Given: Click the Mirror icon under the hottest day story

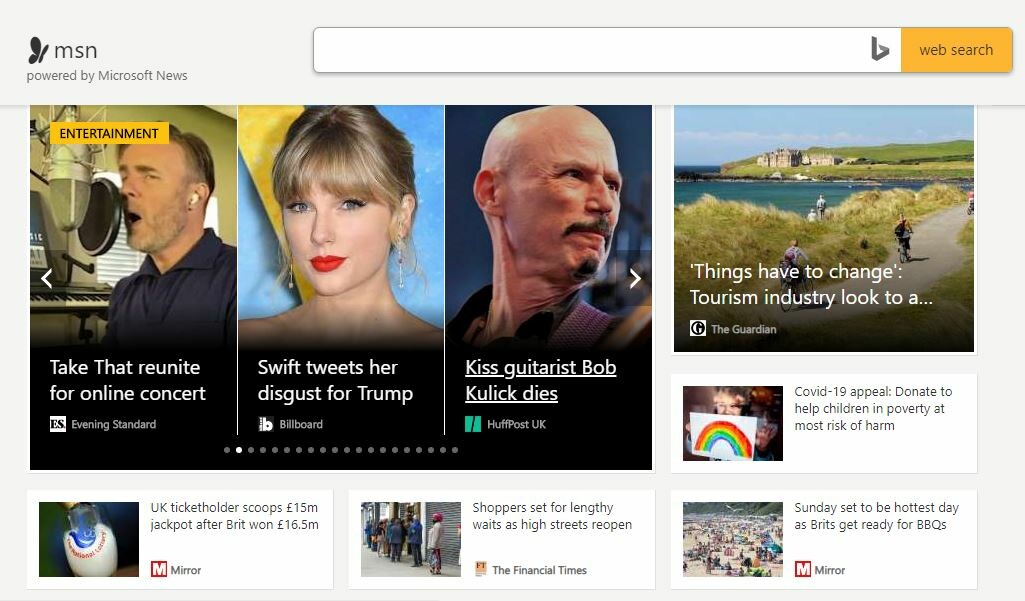Looking at the screenshot, I should [x=803, y=570].
